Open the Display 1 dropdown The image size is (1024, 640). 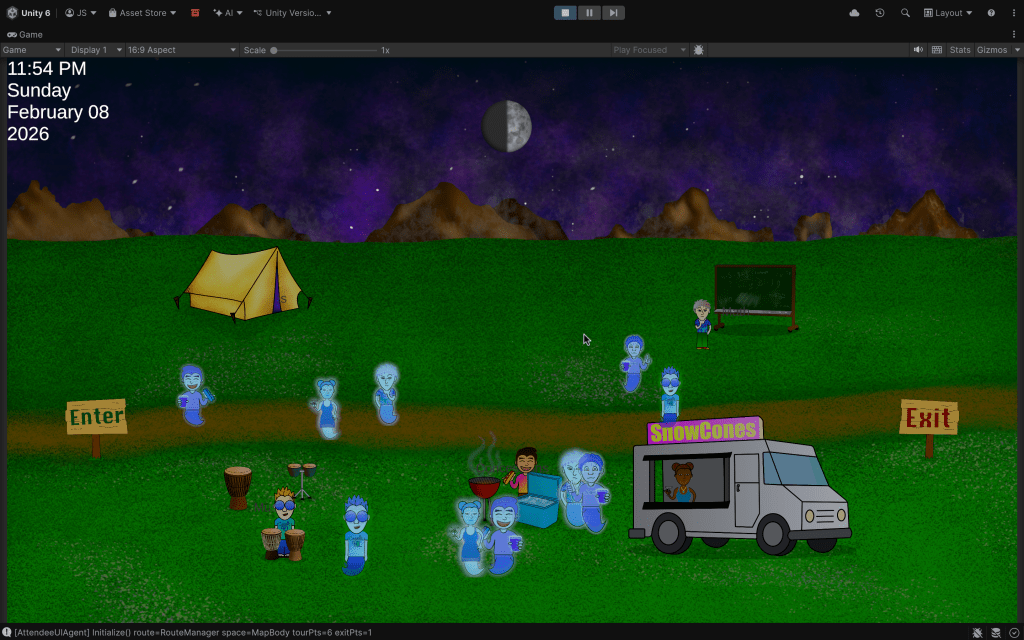click(96, 50)
